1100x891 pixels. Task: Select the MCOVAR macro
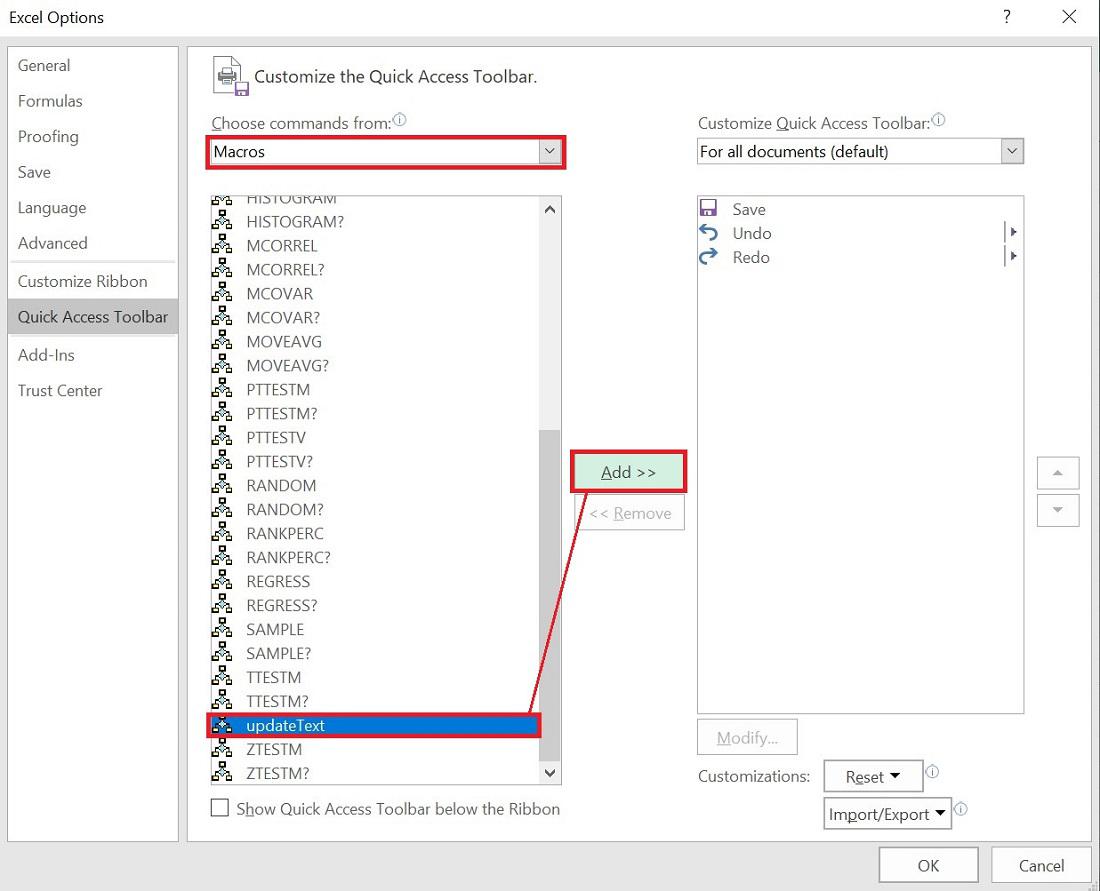point(375,294)
